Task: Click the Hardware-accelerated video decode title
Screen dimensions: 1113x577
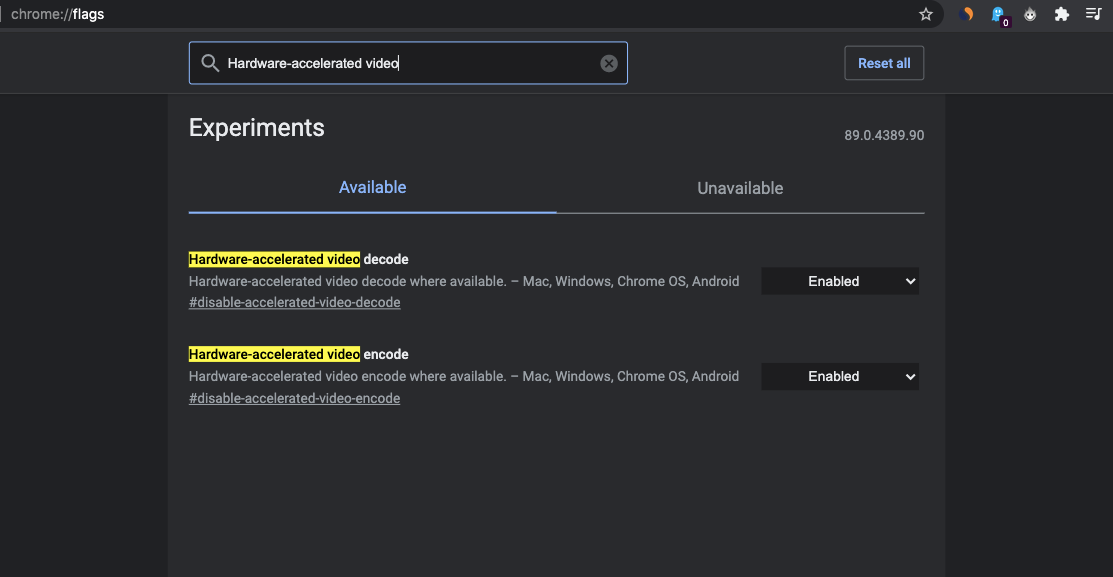Action: 298,260
